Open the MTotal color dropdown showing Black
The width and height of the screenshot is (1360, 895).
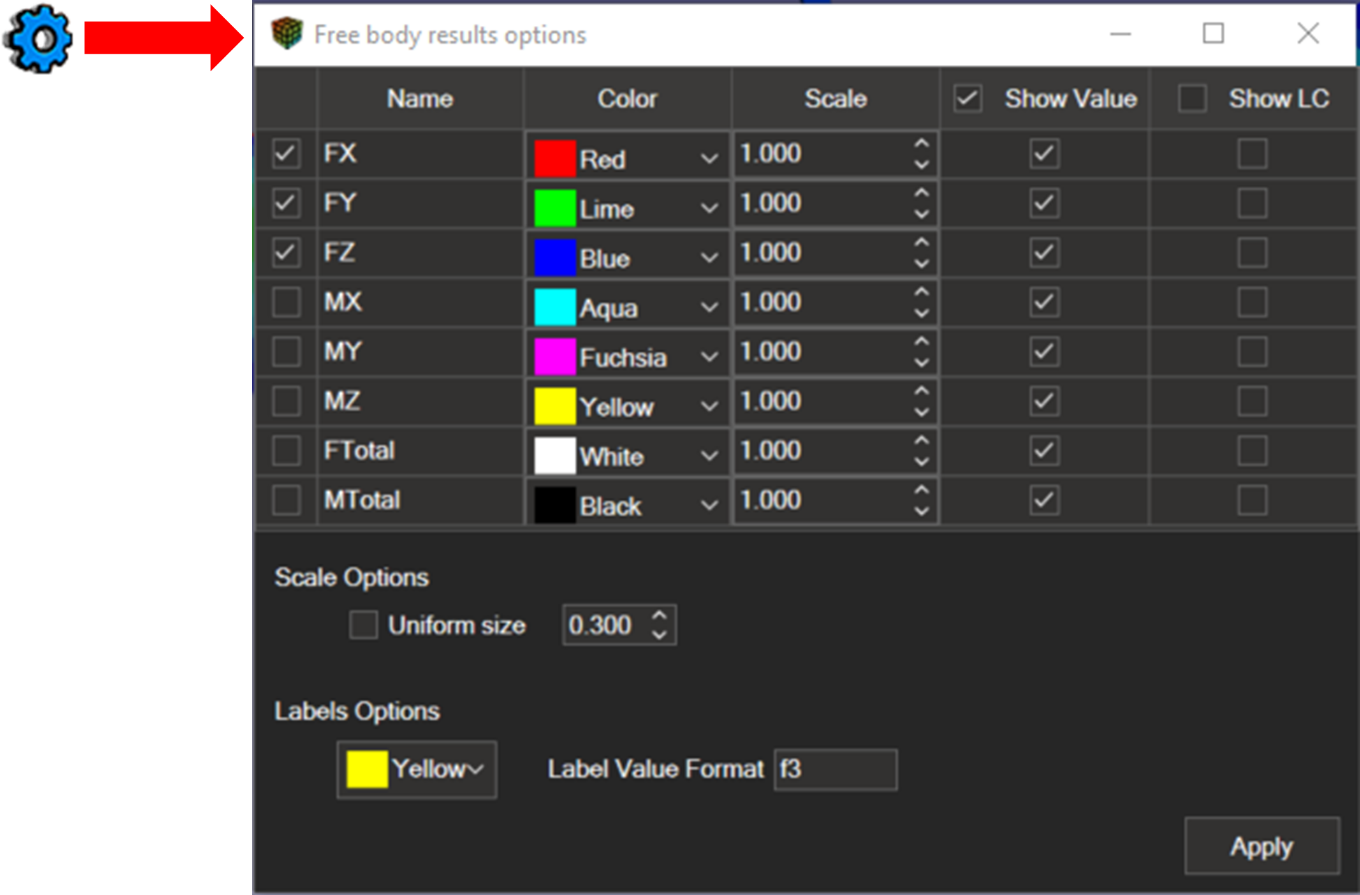(x=626, y=505)
